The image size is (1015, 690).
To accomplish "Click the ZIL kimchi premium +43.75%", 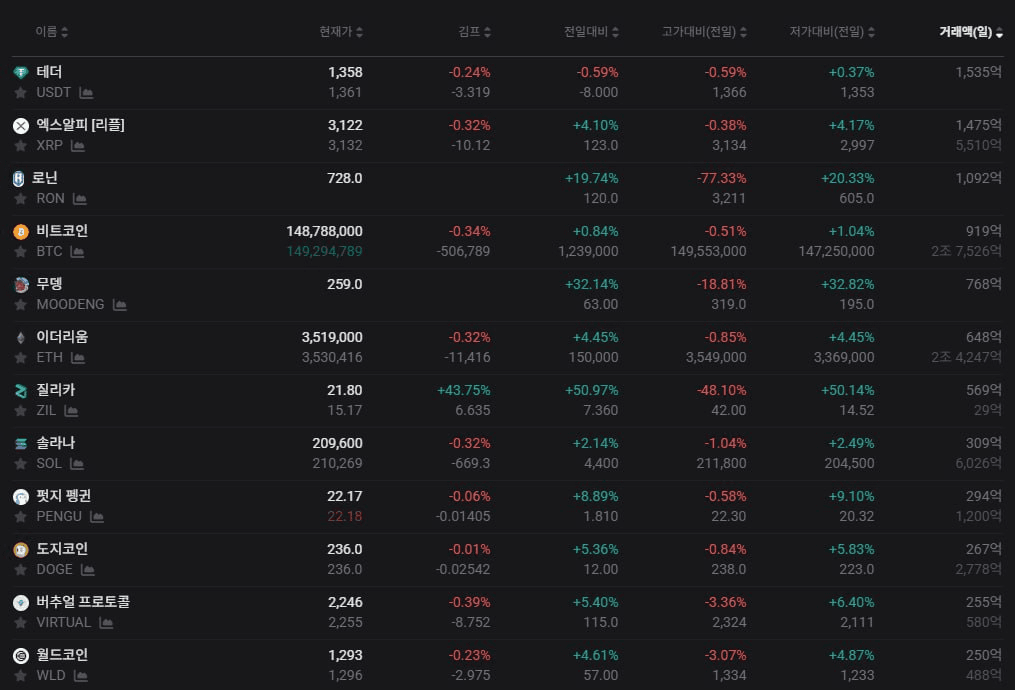I will tap(463, 391).
